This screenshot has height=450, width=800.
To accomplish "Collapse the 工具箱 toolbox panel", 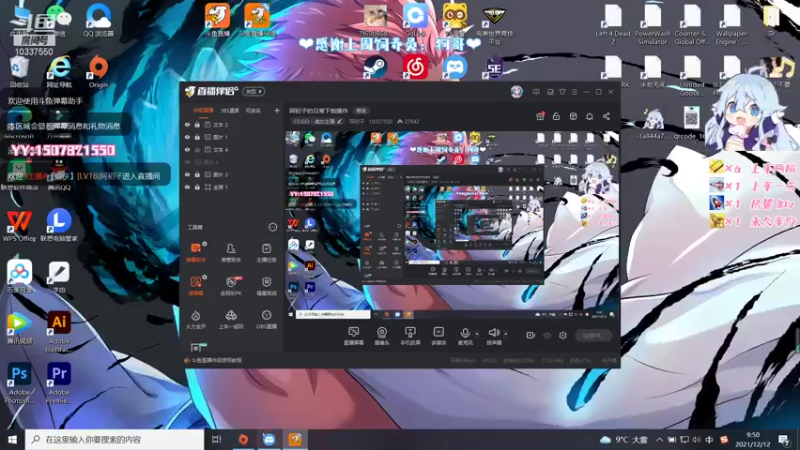I will point(272,227).
